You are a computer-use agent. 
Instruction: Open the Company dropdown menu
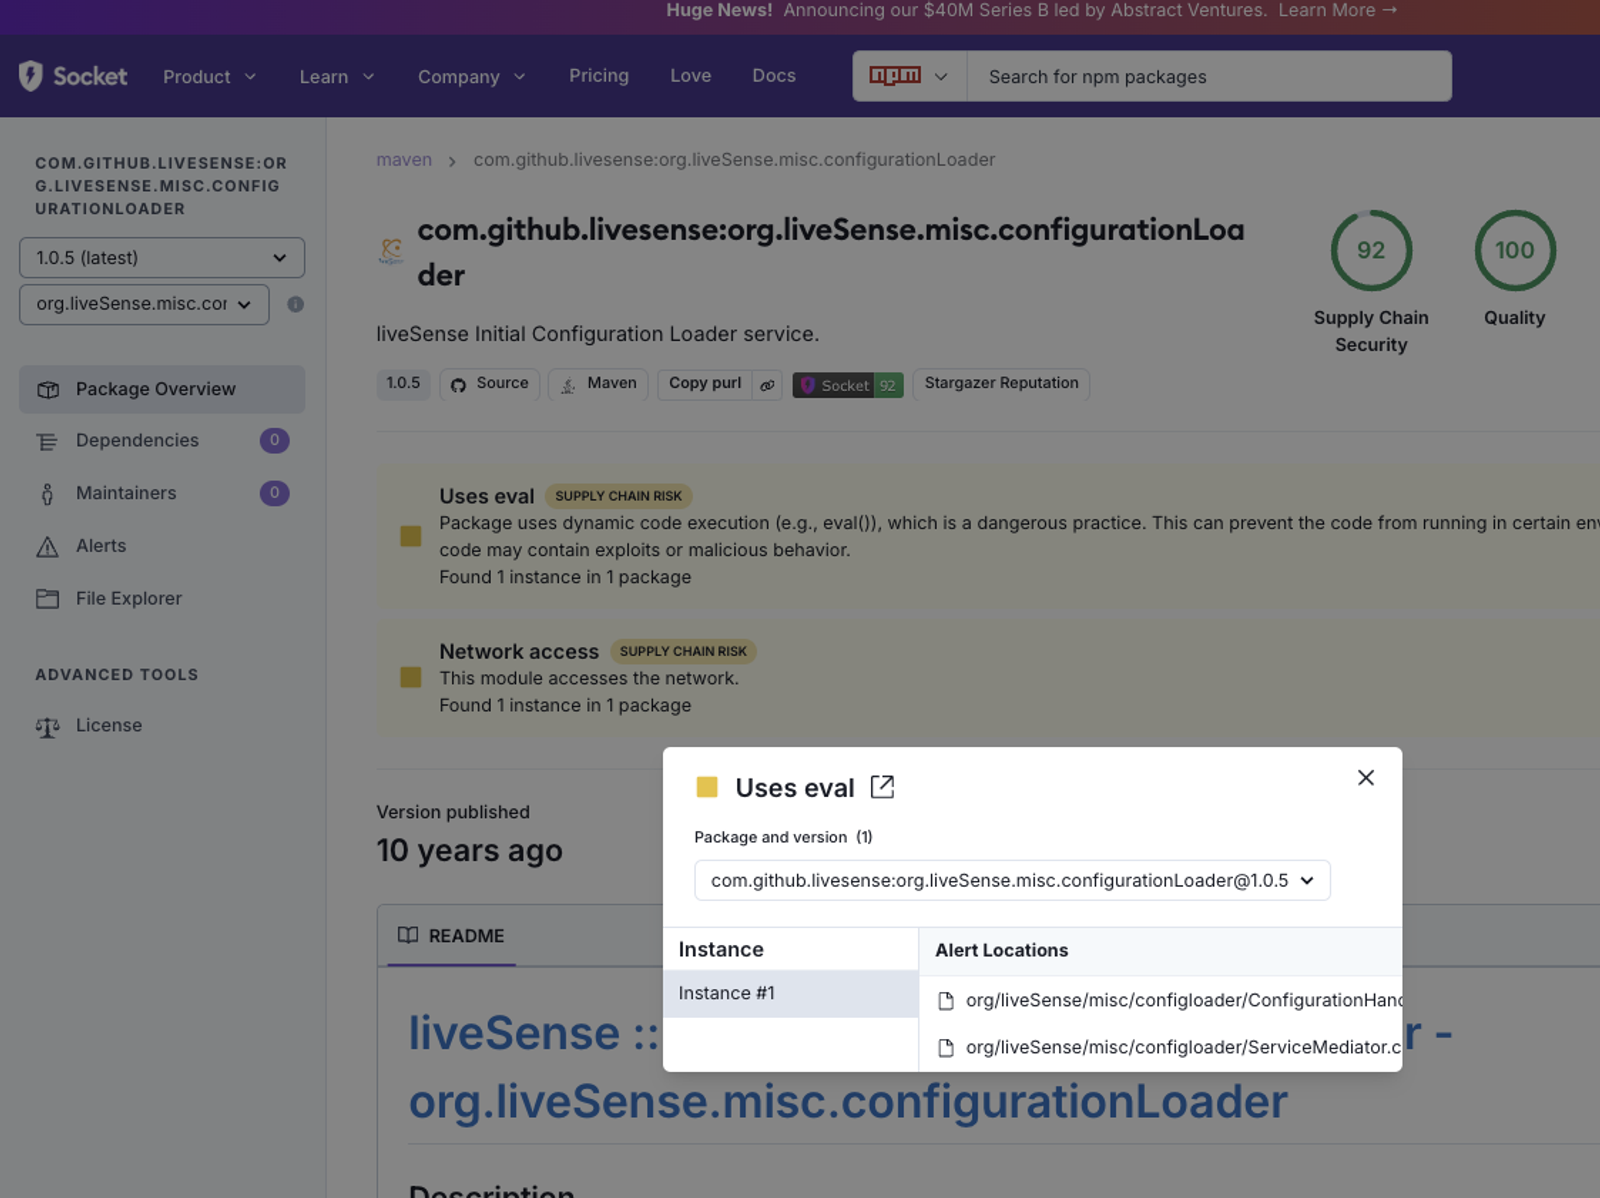coord(471,77)
